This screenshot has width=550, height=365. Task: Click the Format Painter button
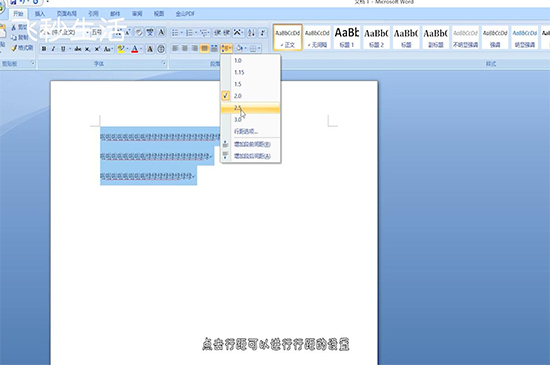pos(22,48)
